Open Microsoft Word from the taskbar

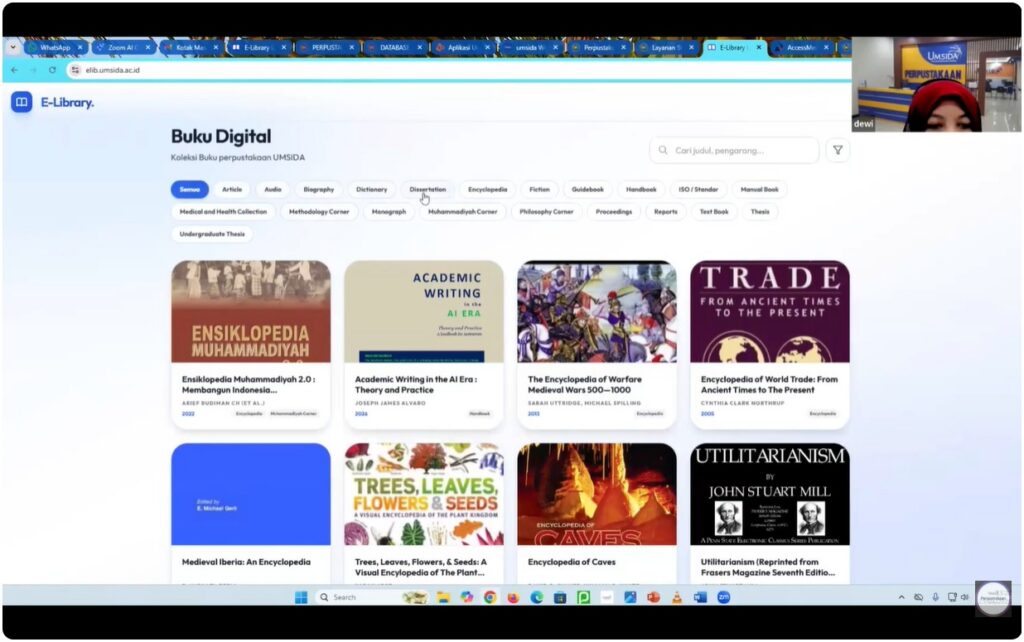click(x=700, y=597)
